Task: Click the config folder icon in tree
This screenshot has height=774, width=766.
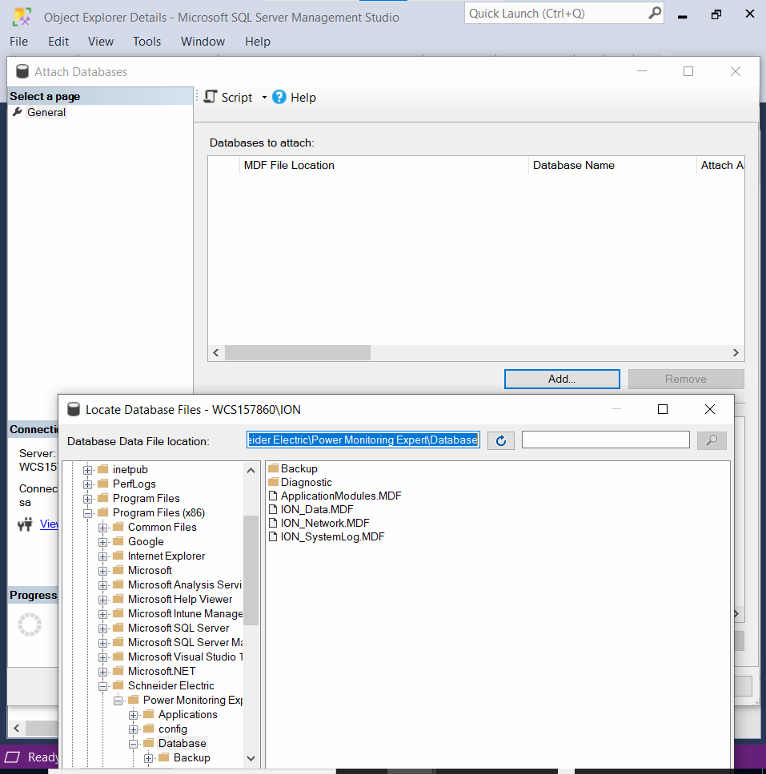Action: 149,729
